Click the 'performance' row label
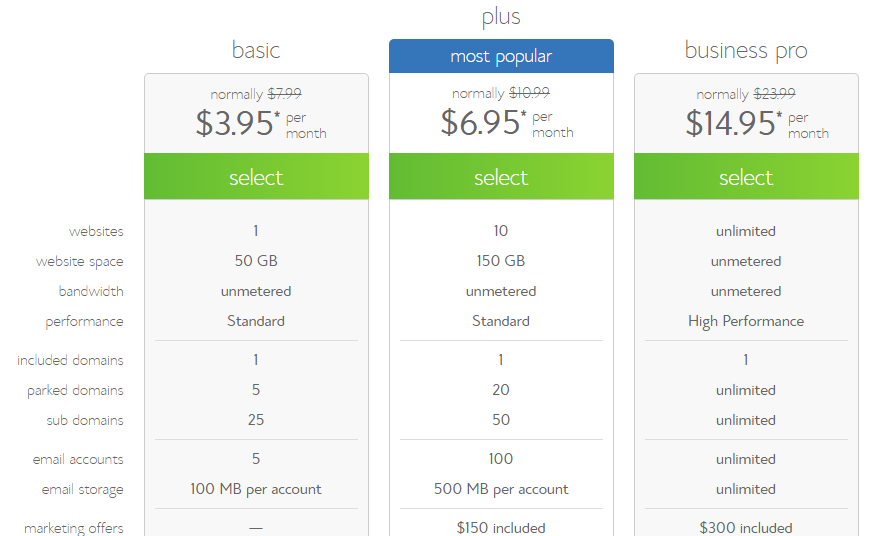The height and width of the screenshot is (536, 888). (x=84, y=321)
